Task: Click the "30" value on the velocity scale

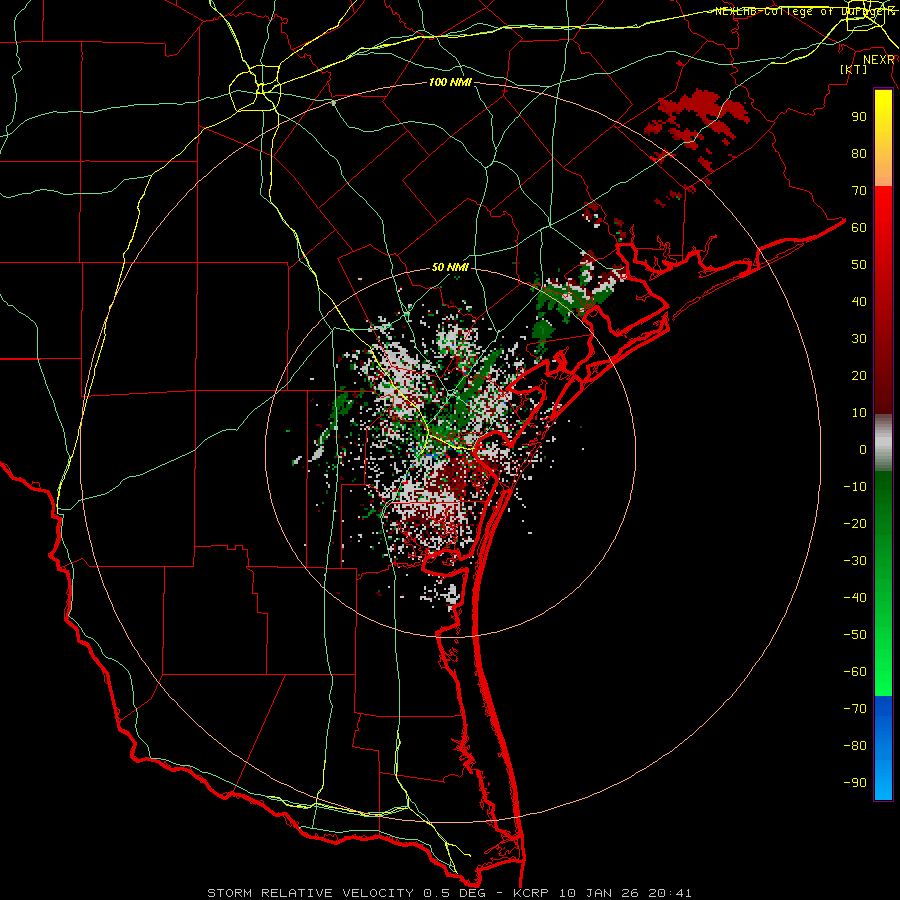Action: coord(859,339)
